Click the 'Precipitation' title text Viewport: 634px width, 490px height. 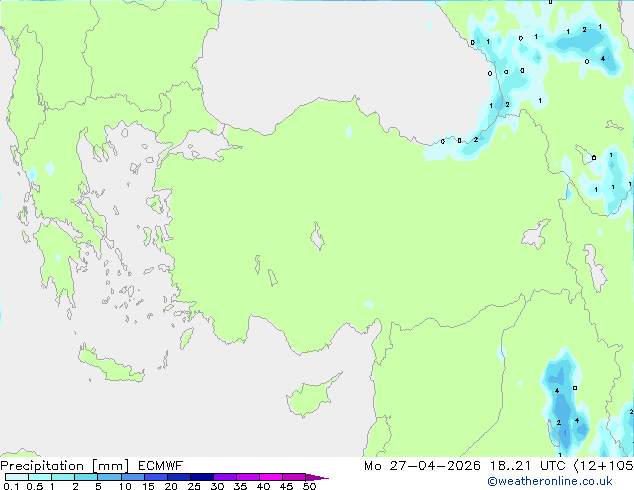click(x=42, y=466)
